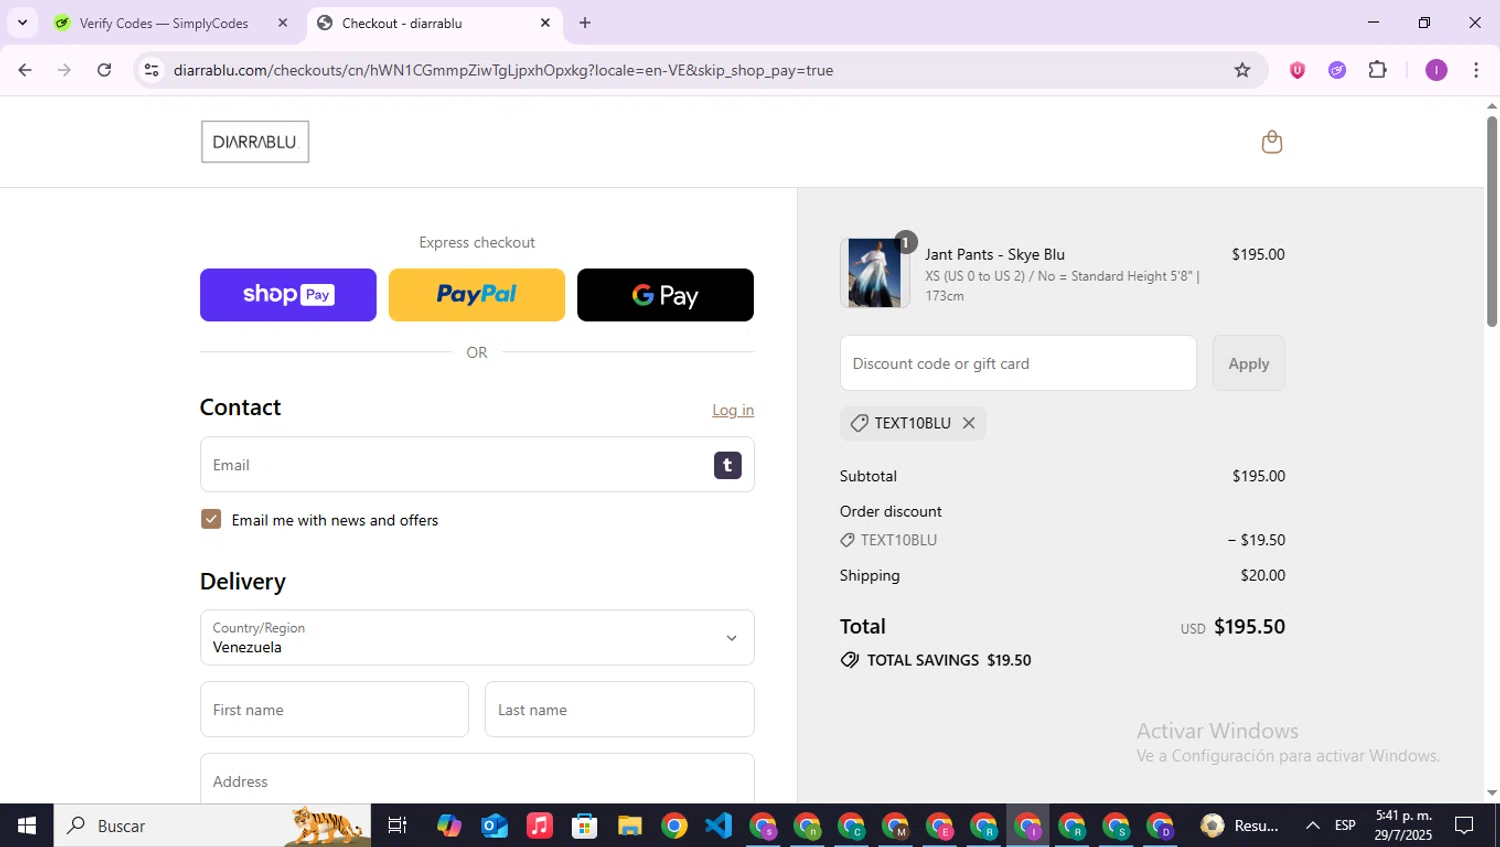Click the Jant Pants product thumbnail
The height and width of the screenshot is (847, 1500).
tap(874, 273)
